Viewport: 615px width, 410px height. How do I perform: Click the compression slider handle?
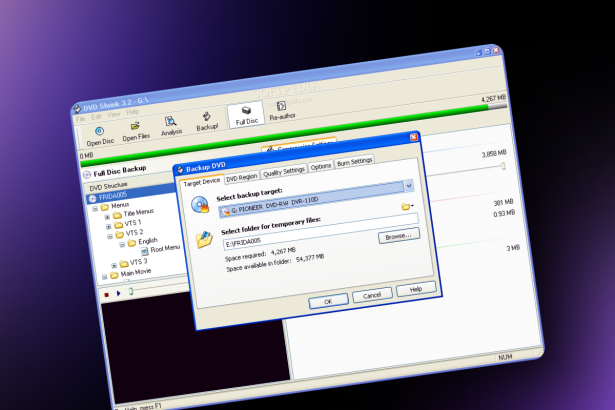point(502,166)
